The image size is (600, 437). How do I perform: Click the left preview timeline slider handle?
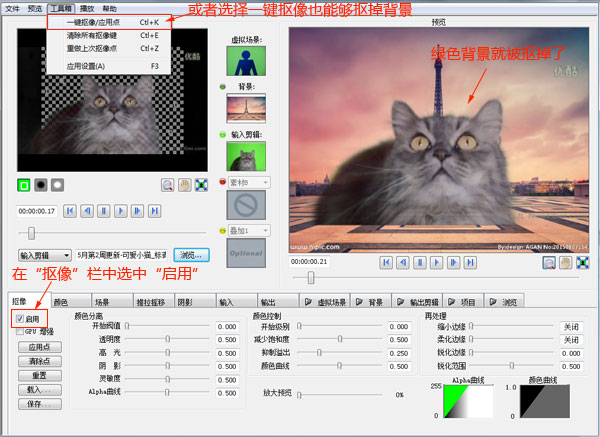point(31,233)
